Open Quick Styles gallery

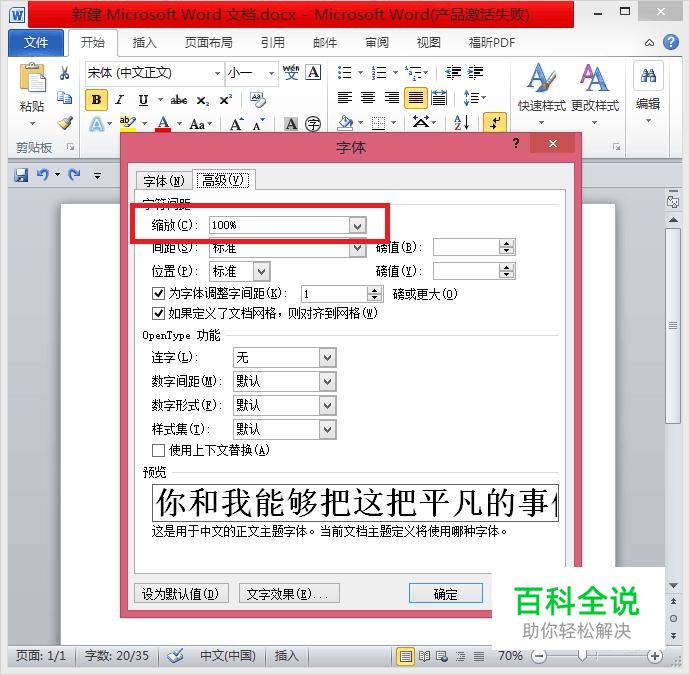pos(542,94)
